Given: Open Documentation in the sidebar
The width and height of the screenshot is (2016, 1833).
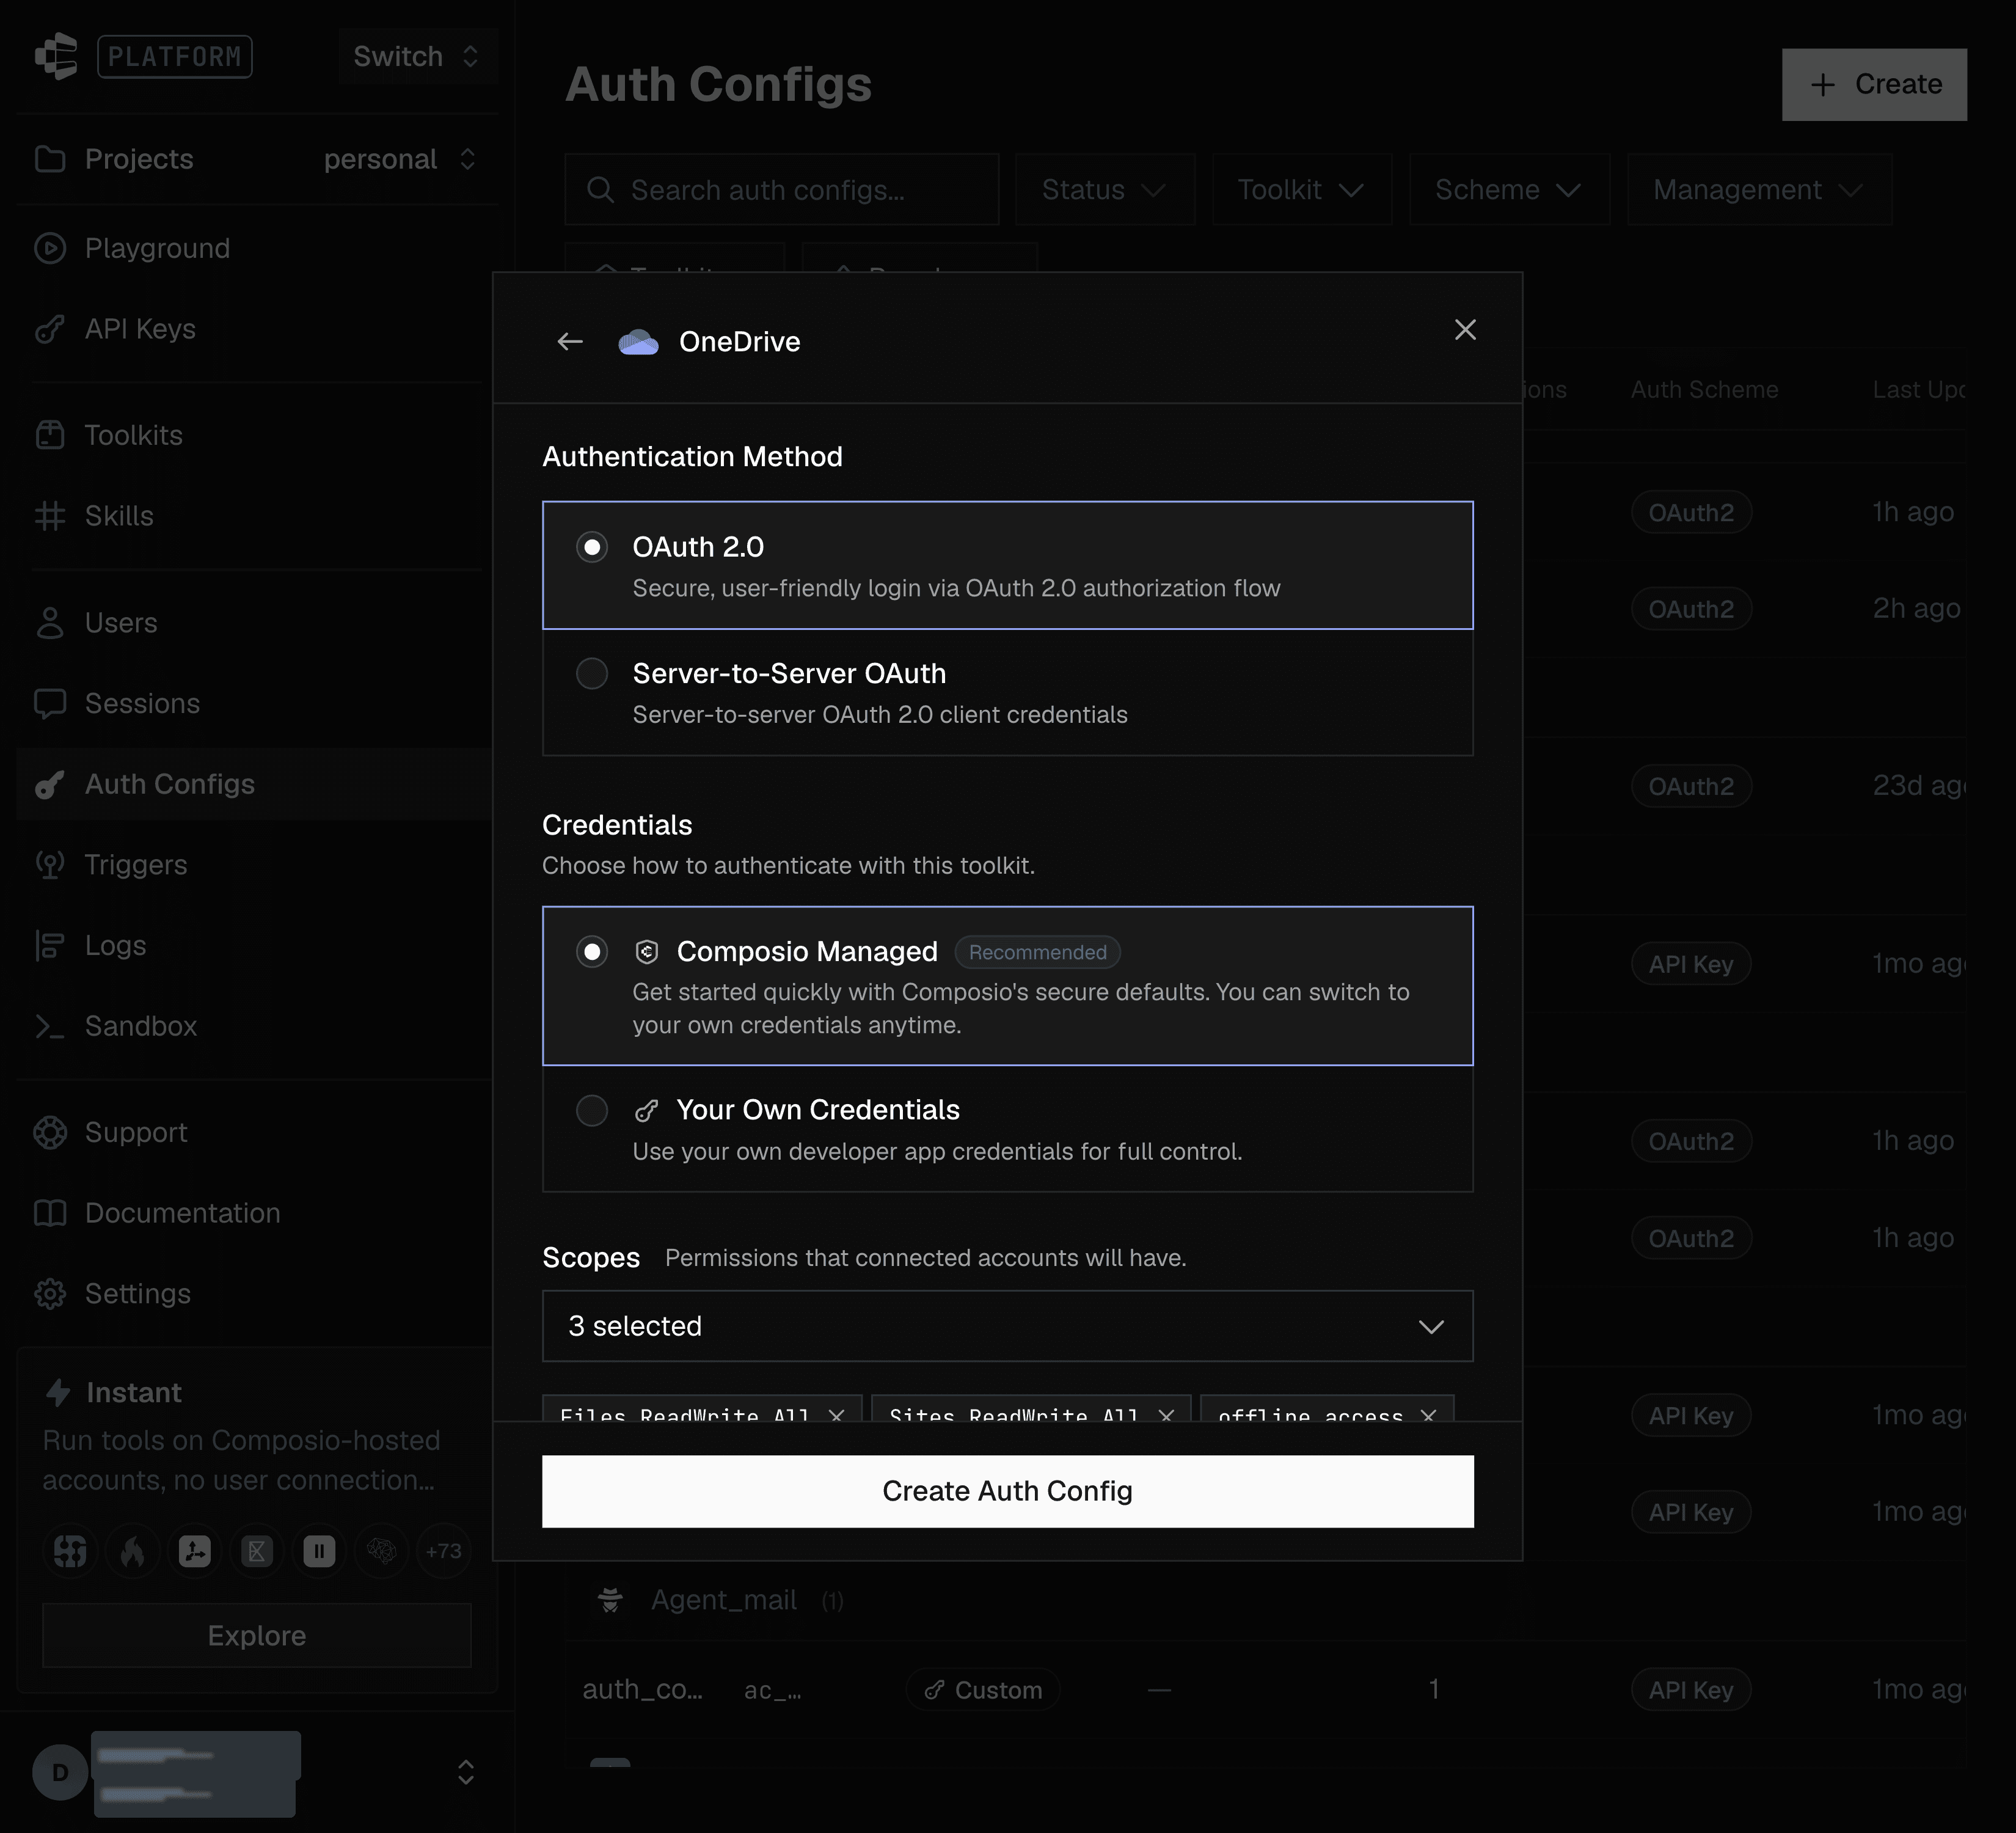Looking at the screenshot, I should coord(257,1213).
